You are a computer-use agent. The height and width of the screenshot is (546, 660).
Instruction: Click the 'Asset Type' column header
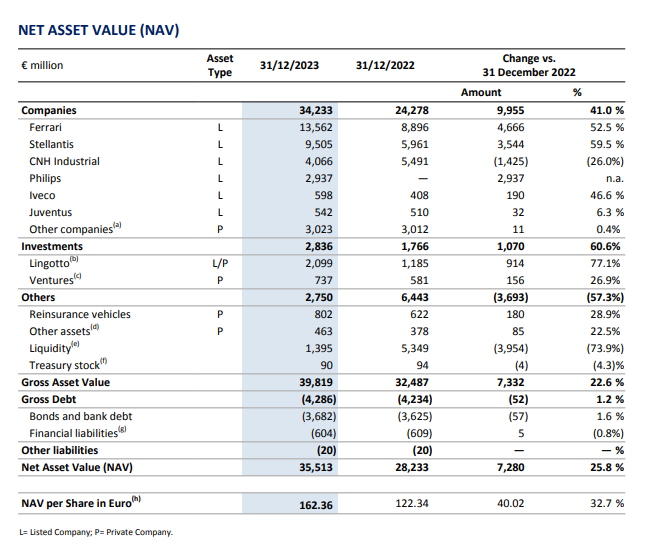[x=220, y=65]
